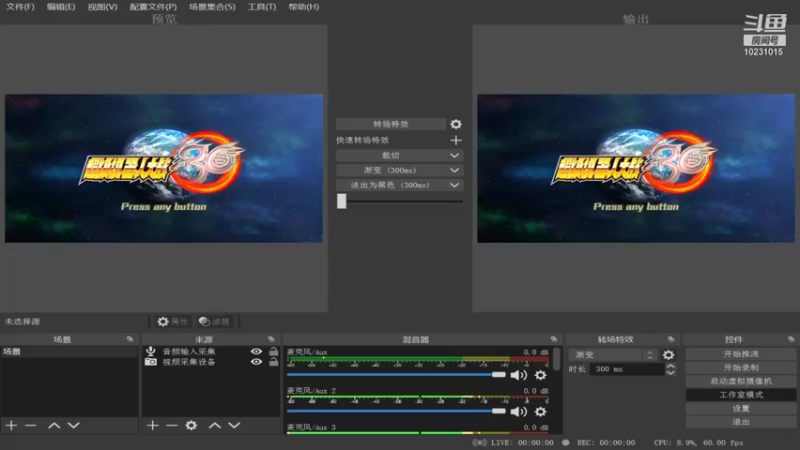The height and width of the screenshot is (450, 800).
Task: Open 属性 properties gear button
Action: tap(172, 321)
